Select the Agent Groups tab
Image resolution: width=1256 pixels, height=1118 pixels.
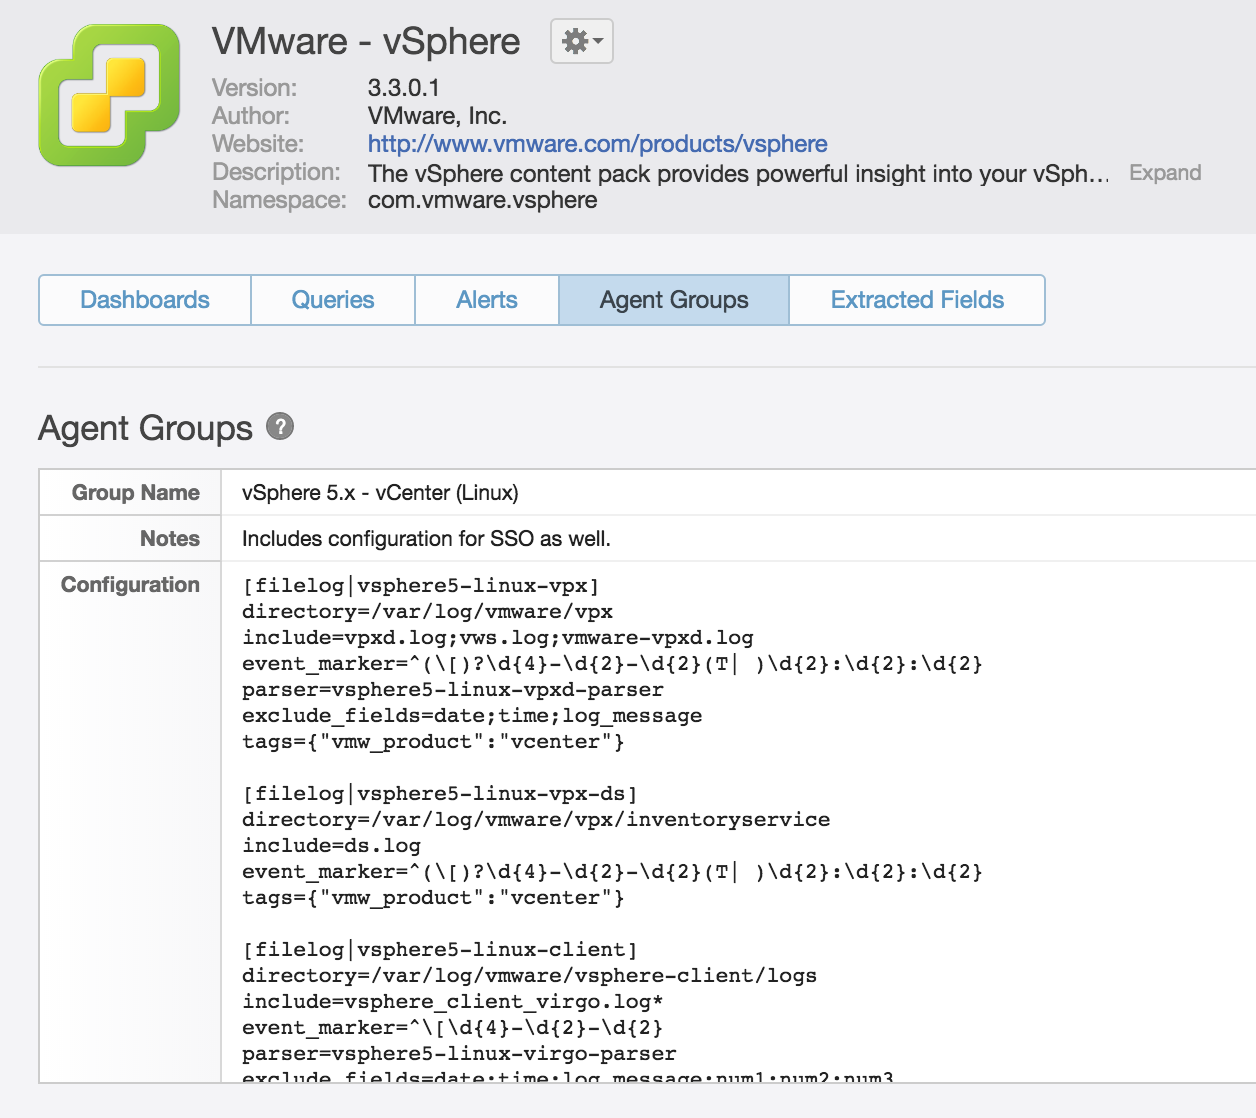(x=674, y=300)
